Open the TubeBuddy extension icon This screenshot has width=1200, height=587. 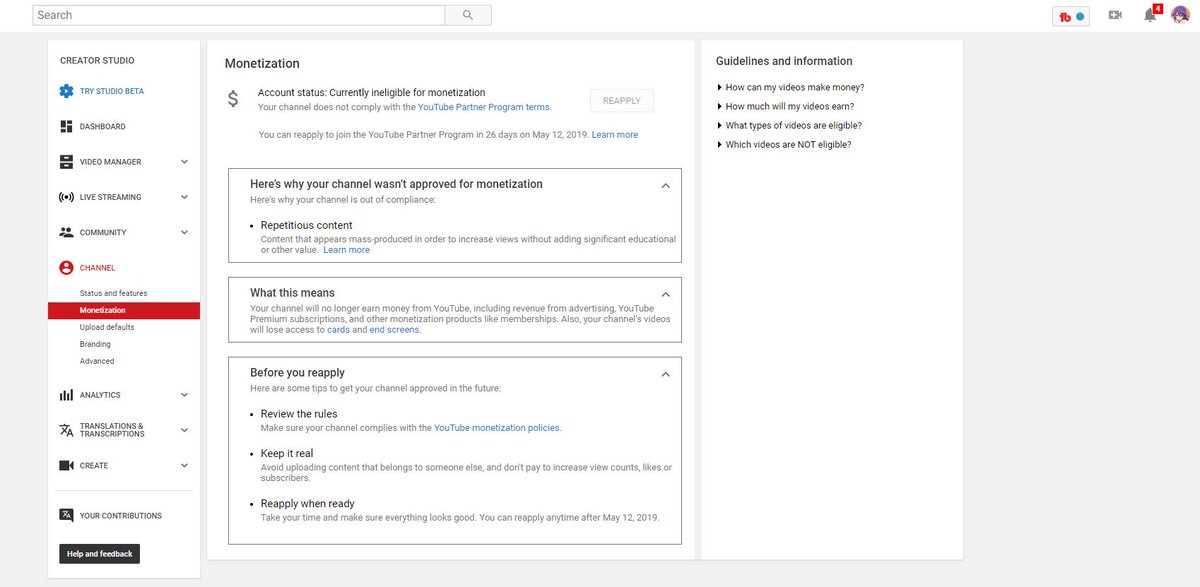click(1072, 16)
